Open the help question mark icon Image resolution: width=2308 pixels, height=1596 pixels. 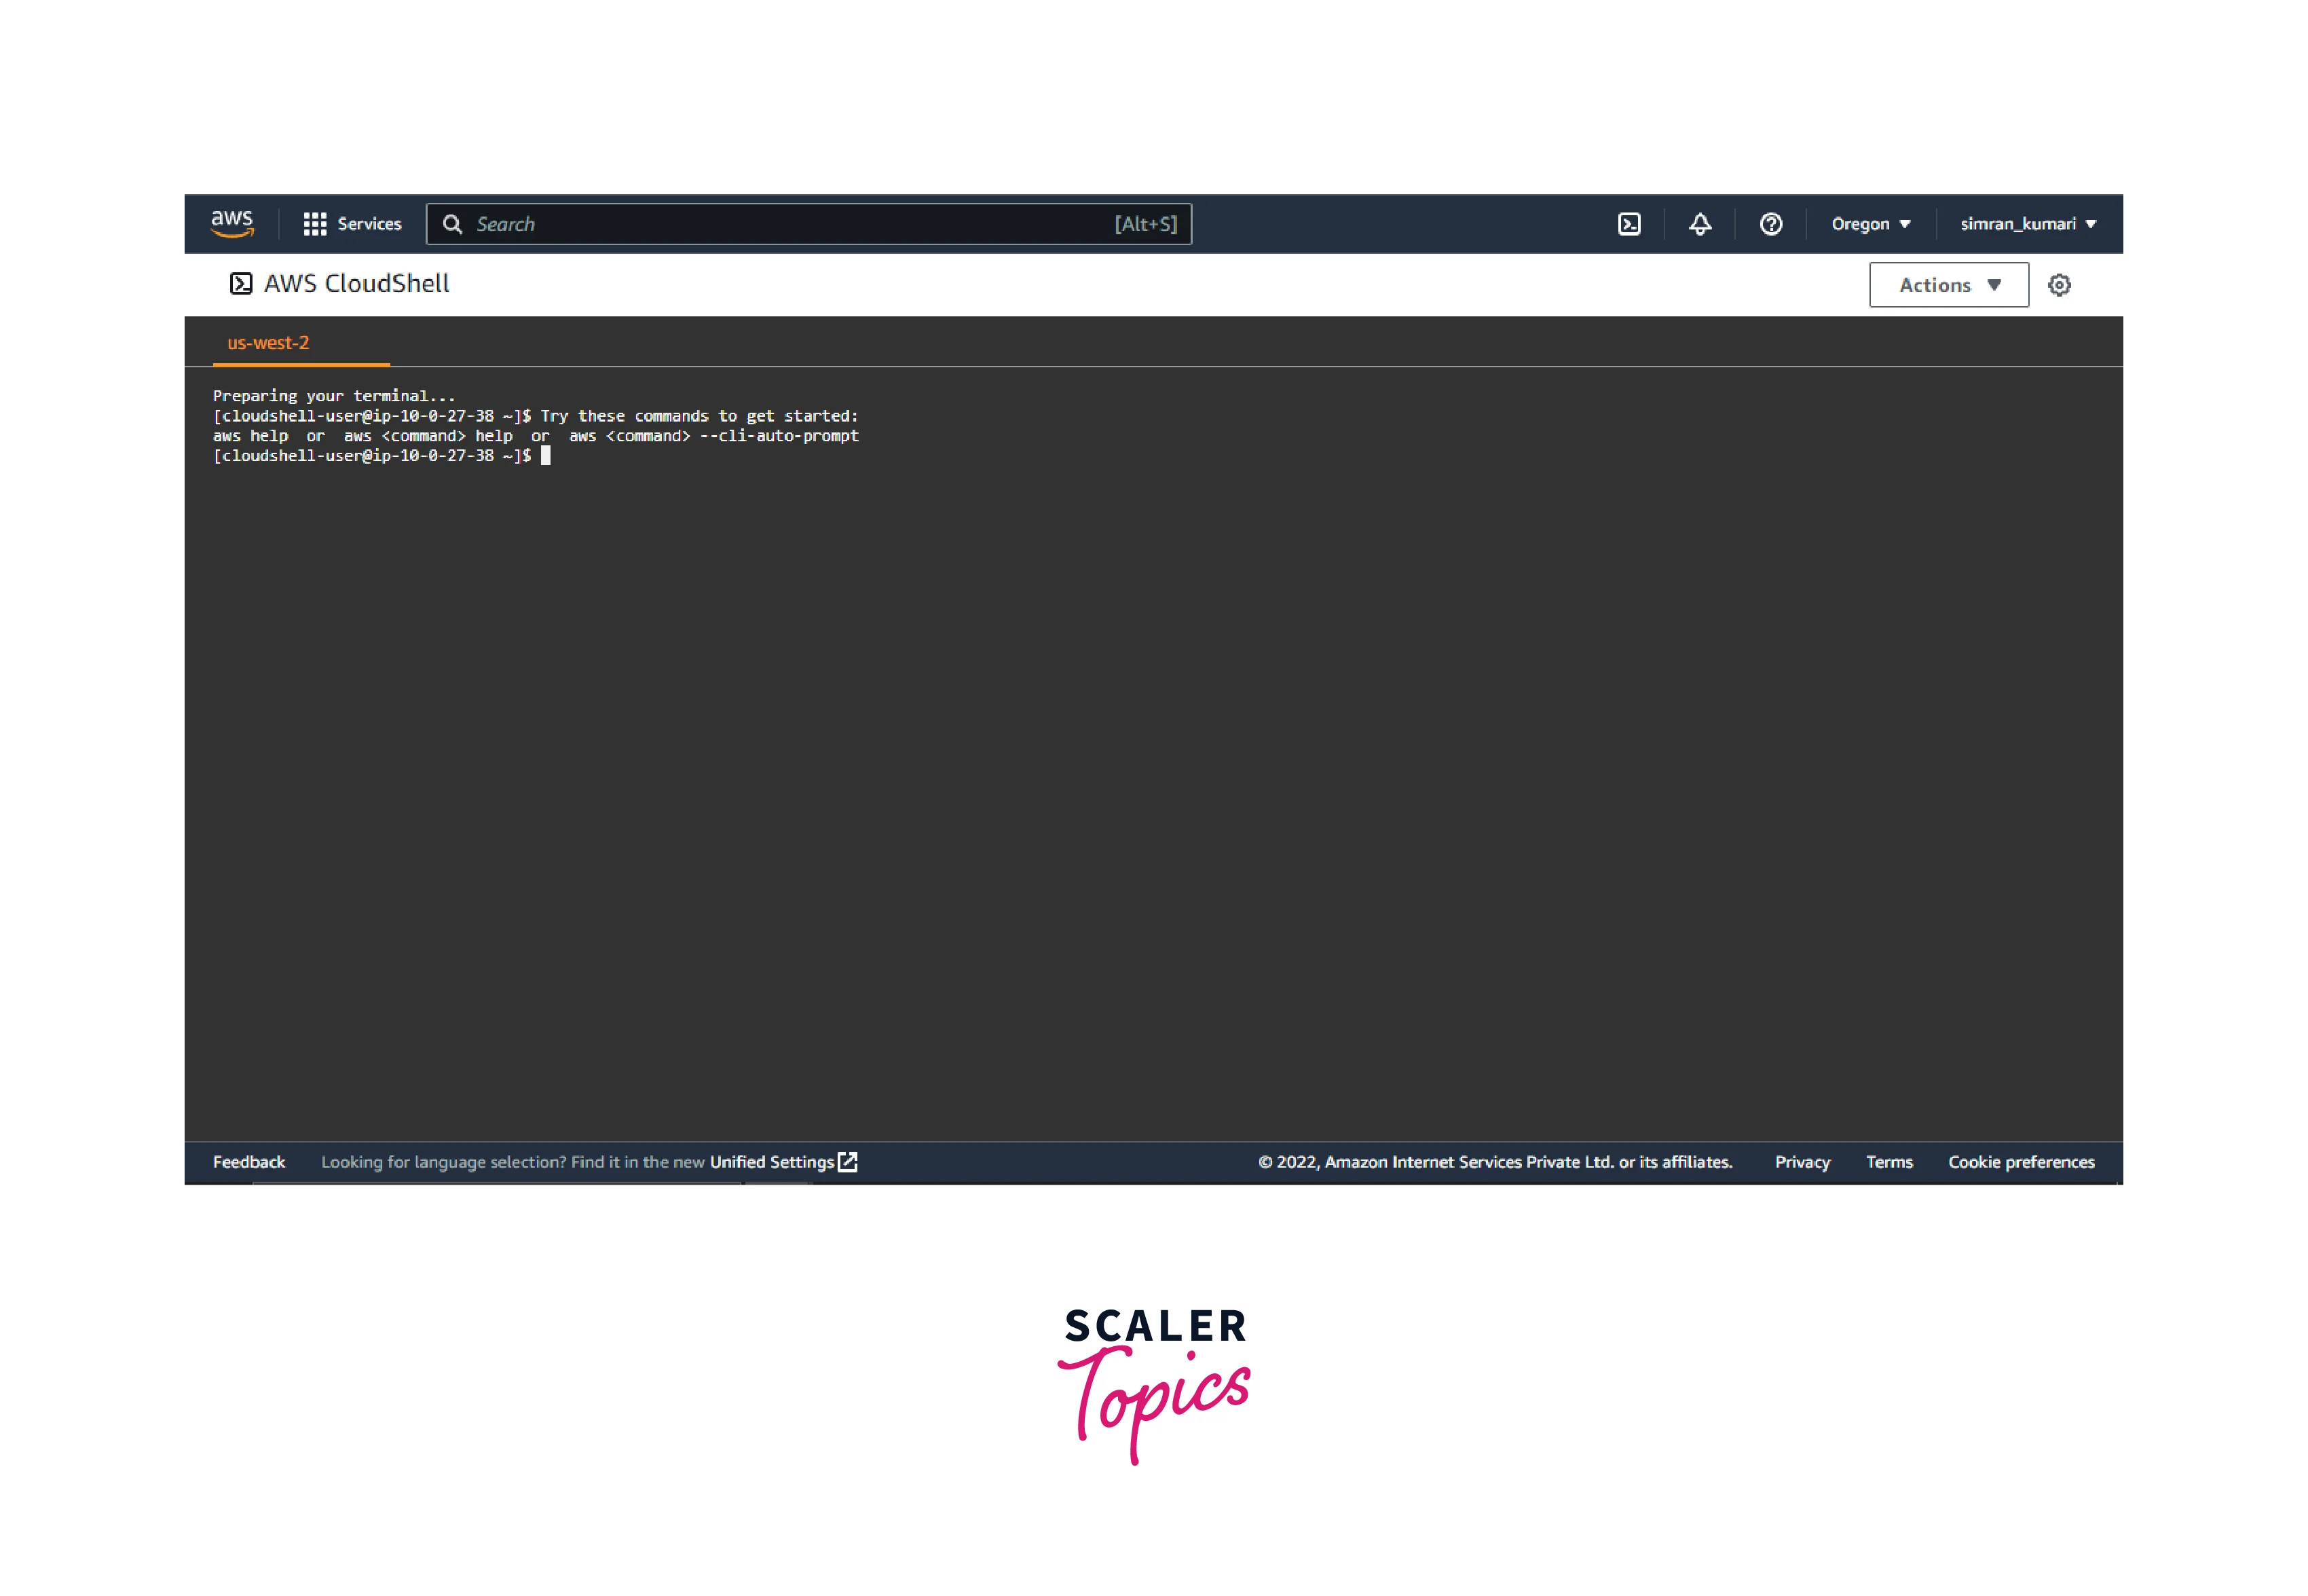click(x=1771, y=224)
